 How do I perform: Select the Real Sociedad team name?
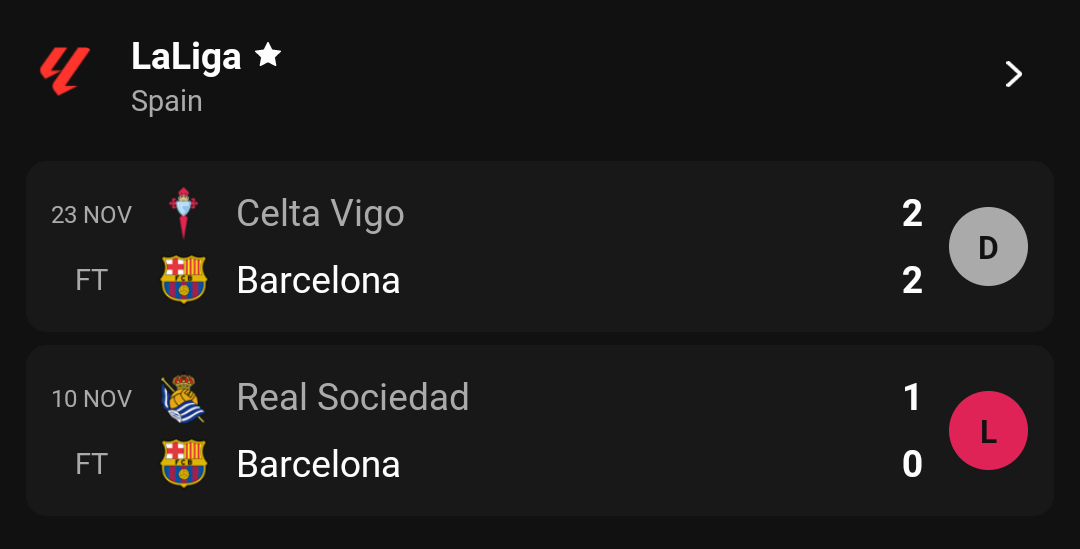click(353, 397)
